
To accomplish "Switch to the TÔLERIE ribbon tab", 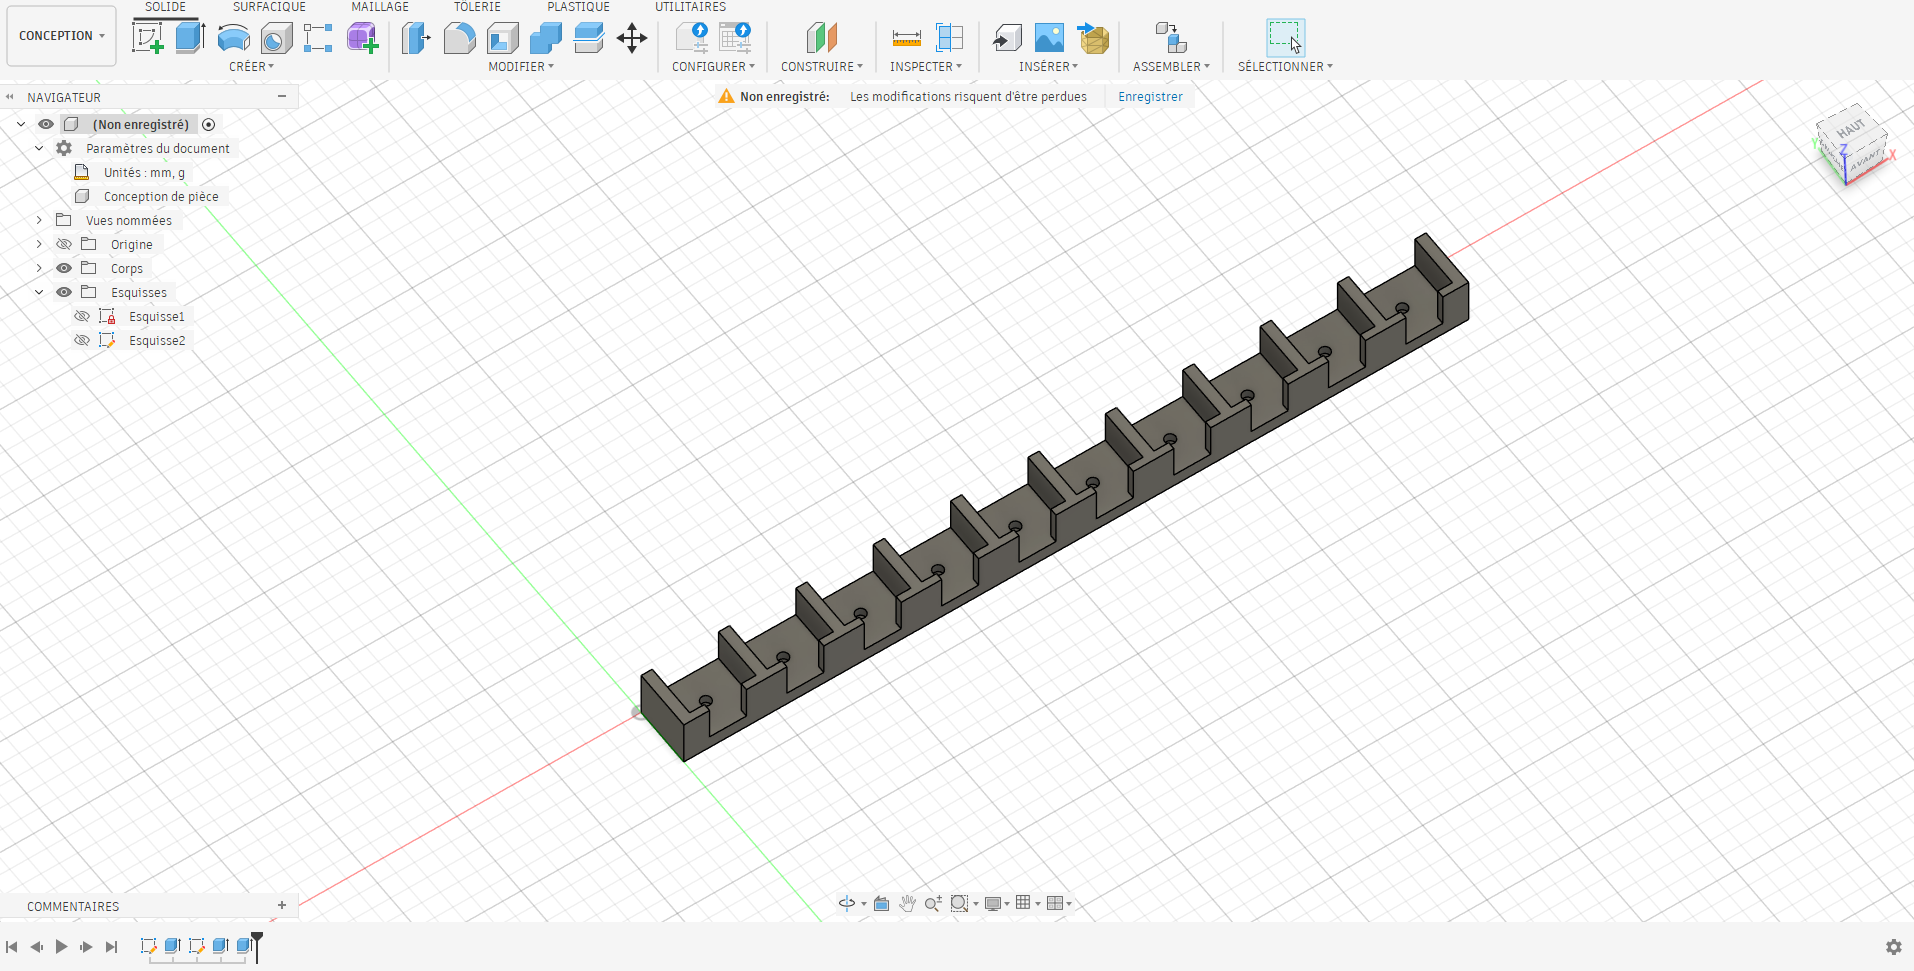I will (477, 7).
